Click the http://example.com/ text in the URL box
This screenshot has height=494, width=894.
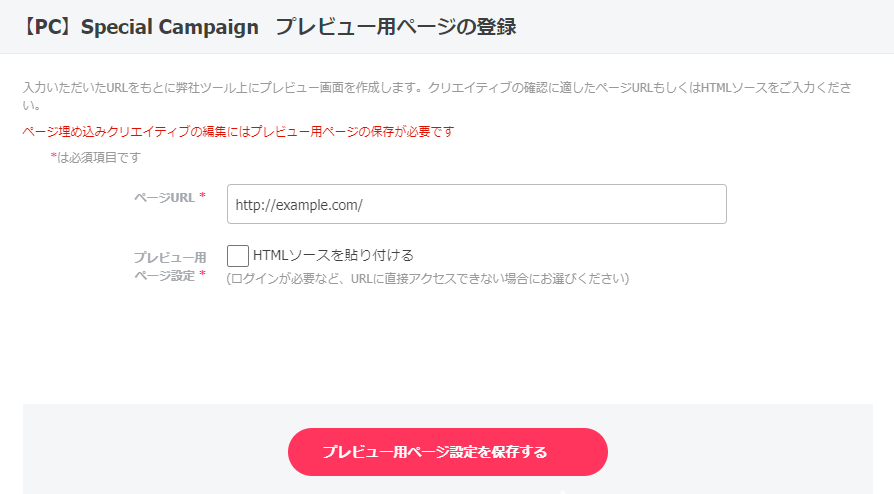click(x=298, y=205)
